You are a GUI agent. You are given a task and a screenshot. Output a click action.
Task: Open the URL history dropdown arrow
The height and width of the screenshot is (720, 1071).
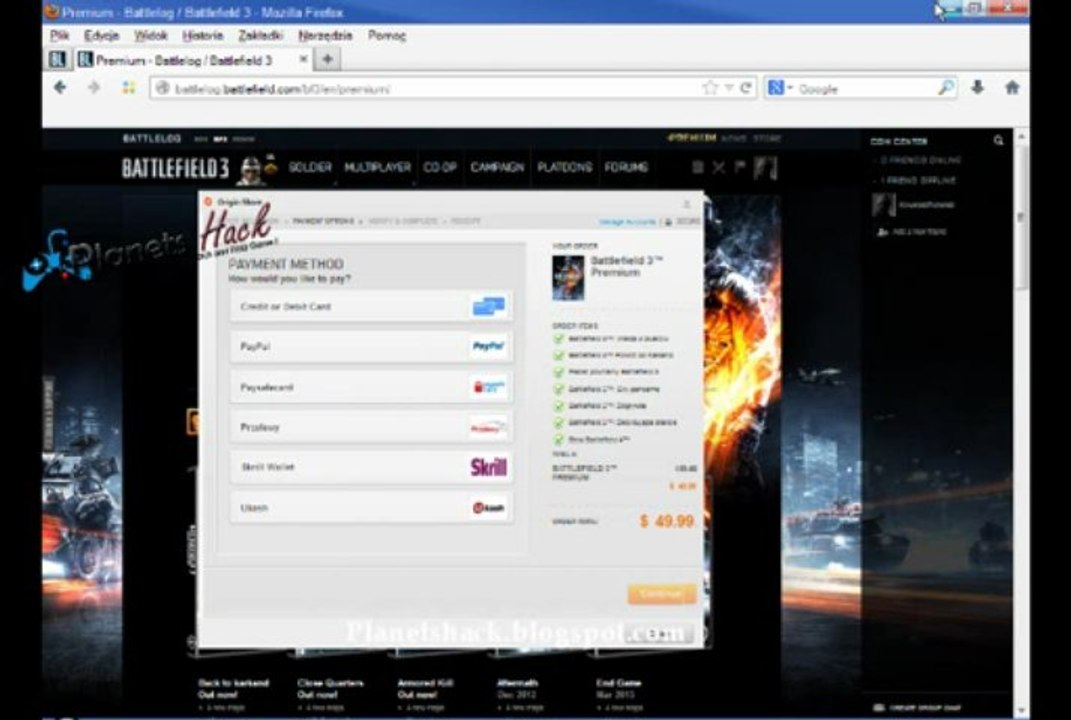729,88
